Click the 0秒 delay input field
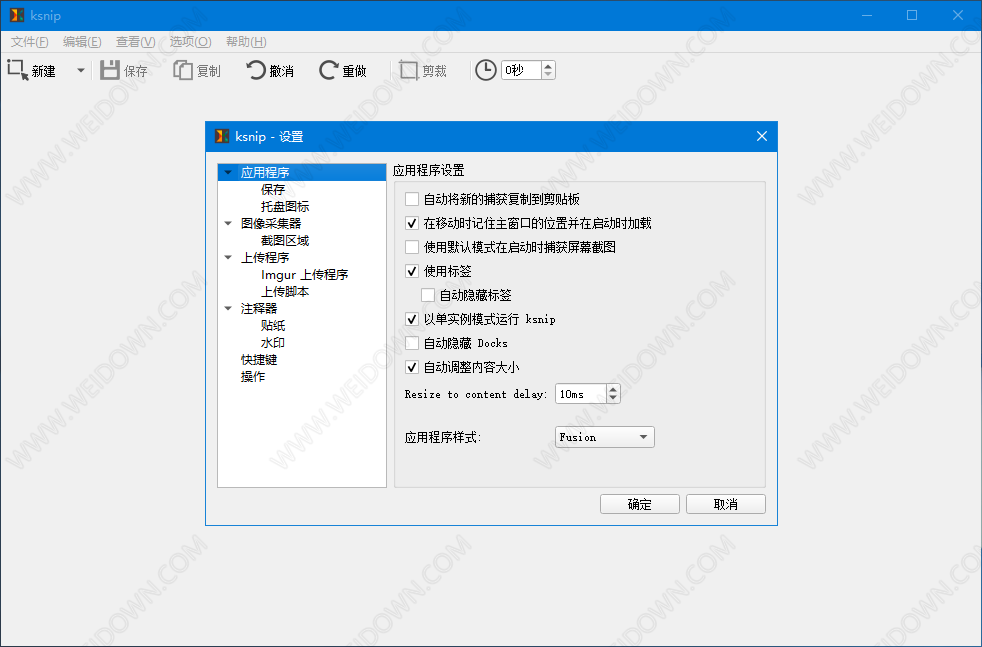Screen dimensions: 982x647 tap(521, 70)
